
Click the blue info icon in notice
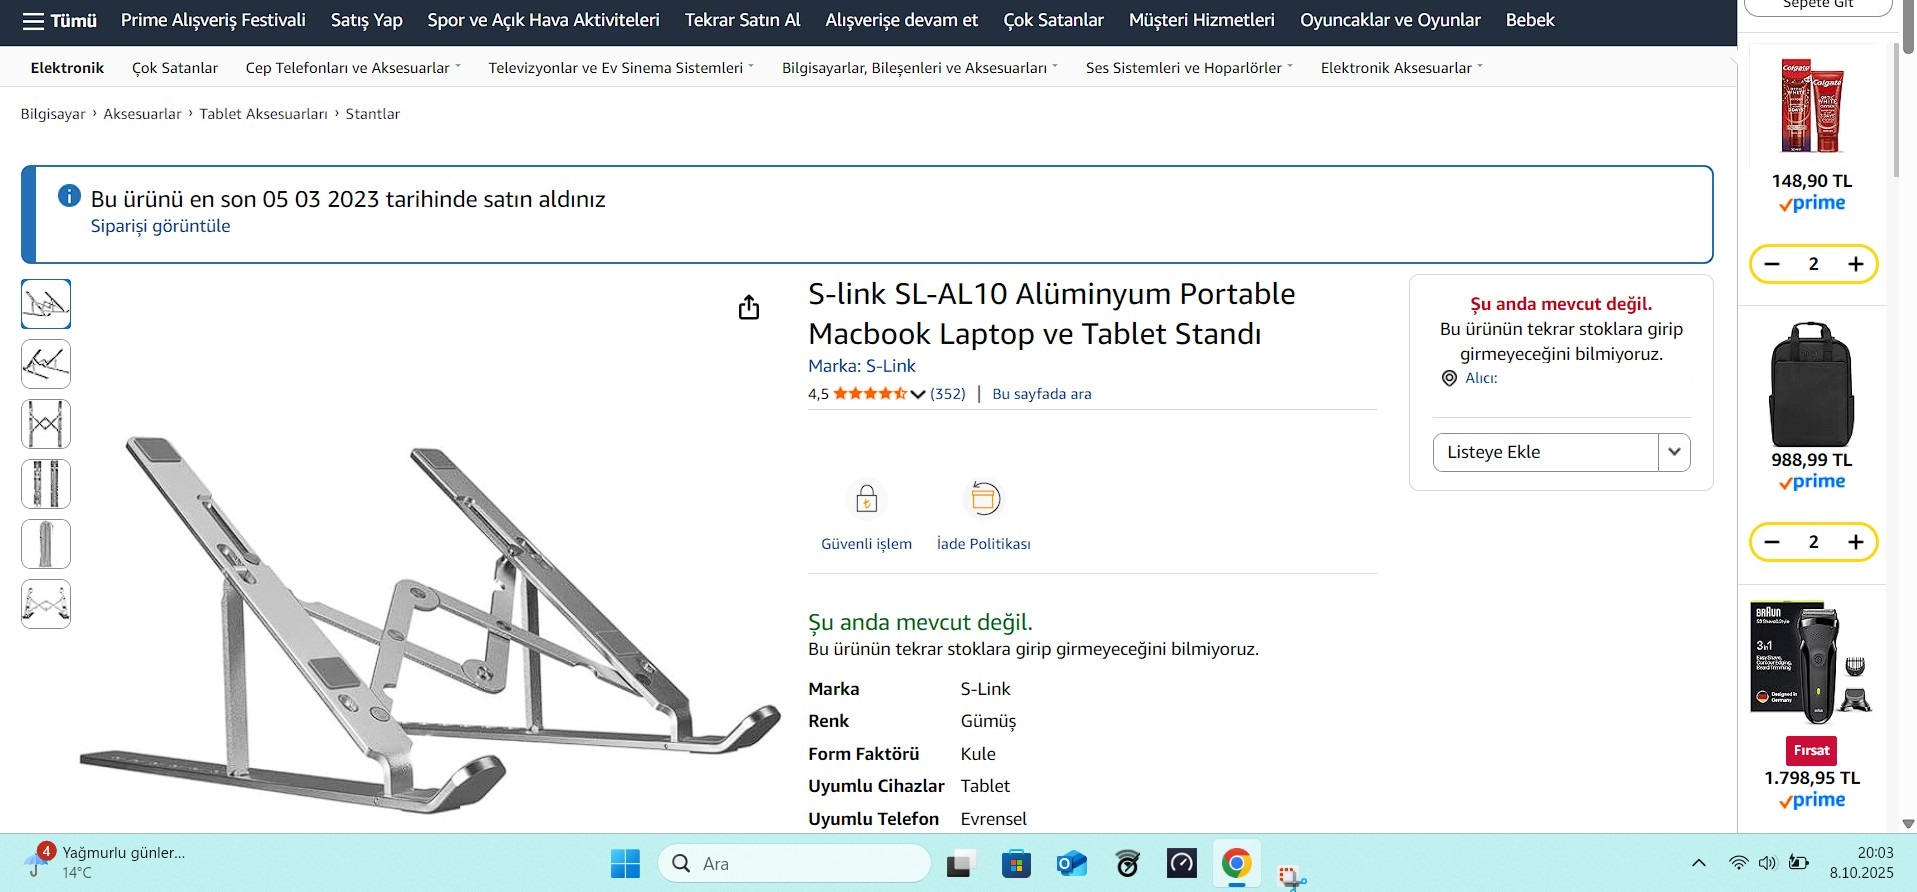(x=69, y=196)
